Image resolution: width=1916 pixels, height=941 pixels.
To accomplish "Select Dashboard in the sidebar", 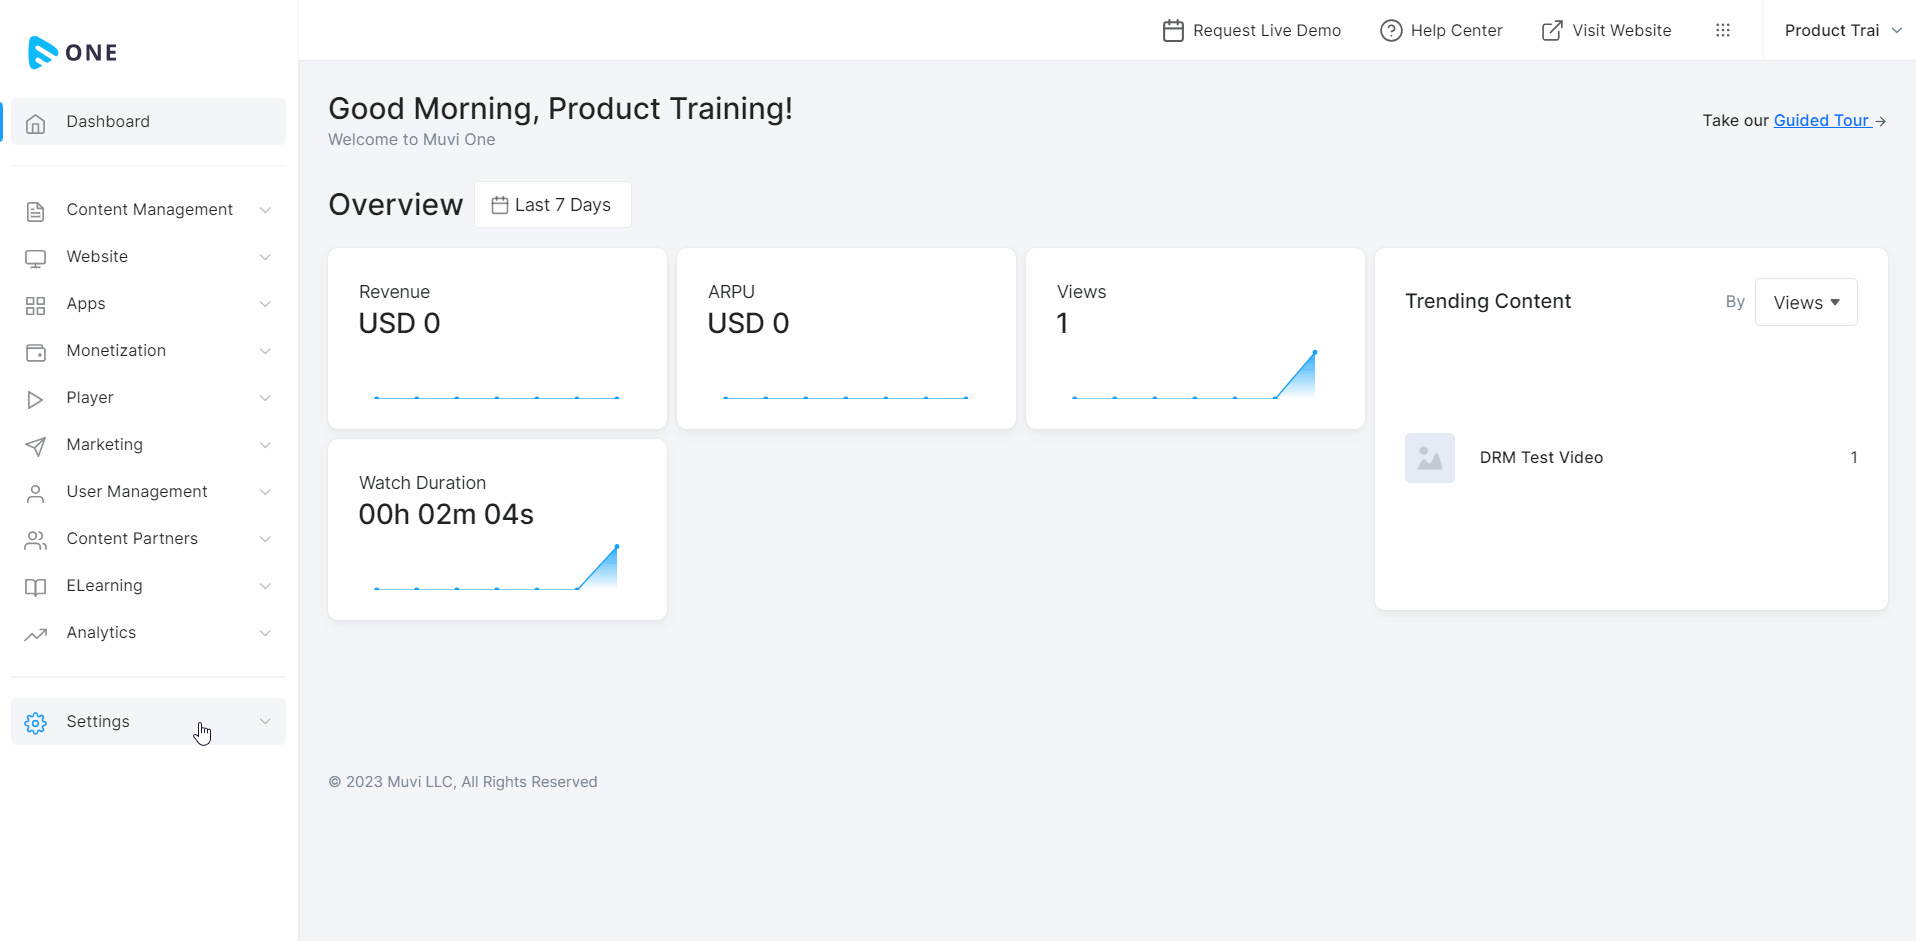I will [x=148, y=122].
